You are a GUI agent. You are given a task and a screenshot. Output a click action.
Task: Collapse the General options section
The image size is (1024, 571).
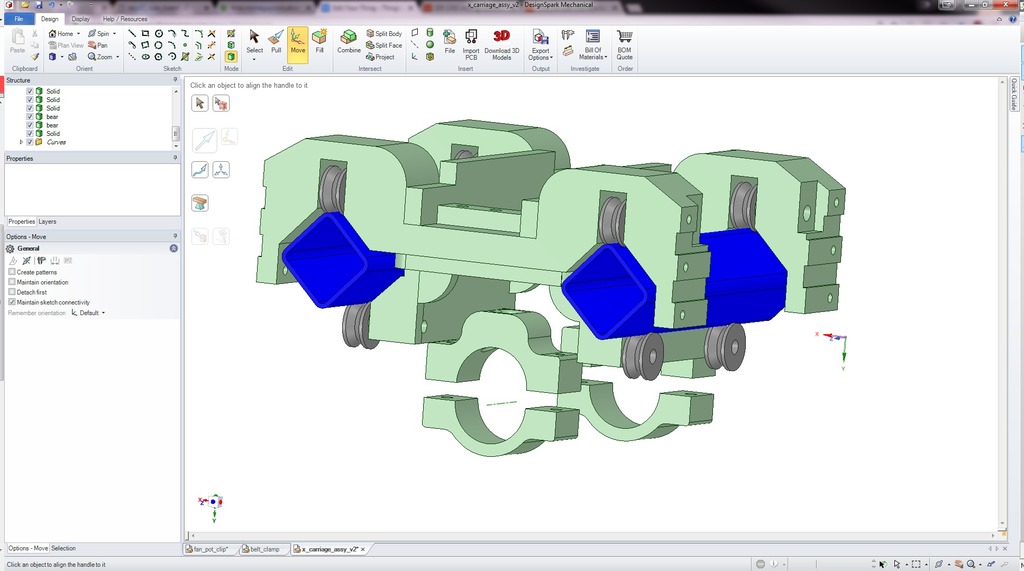[174, 248]
